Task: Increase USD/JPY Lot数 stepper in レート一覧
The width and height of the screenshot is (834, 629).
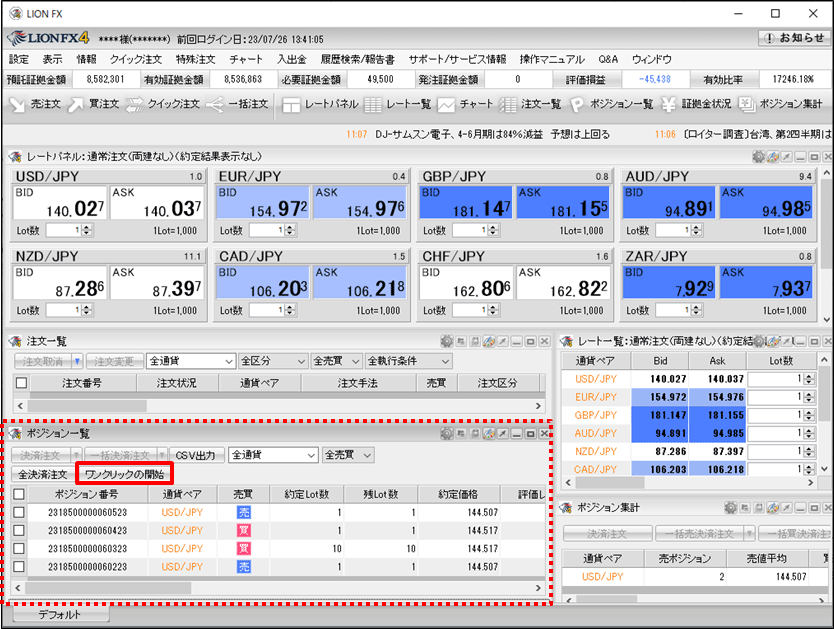Action: tap(810, 376)
